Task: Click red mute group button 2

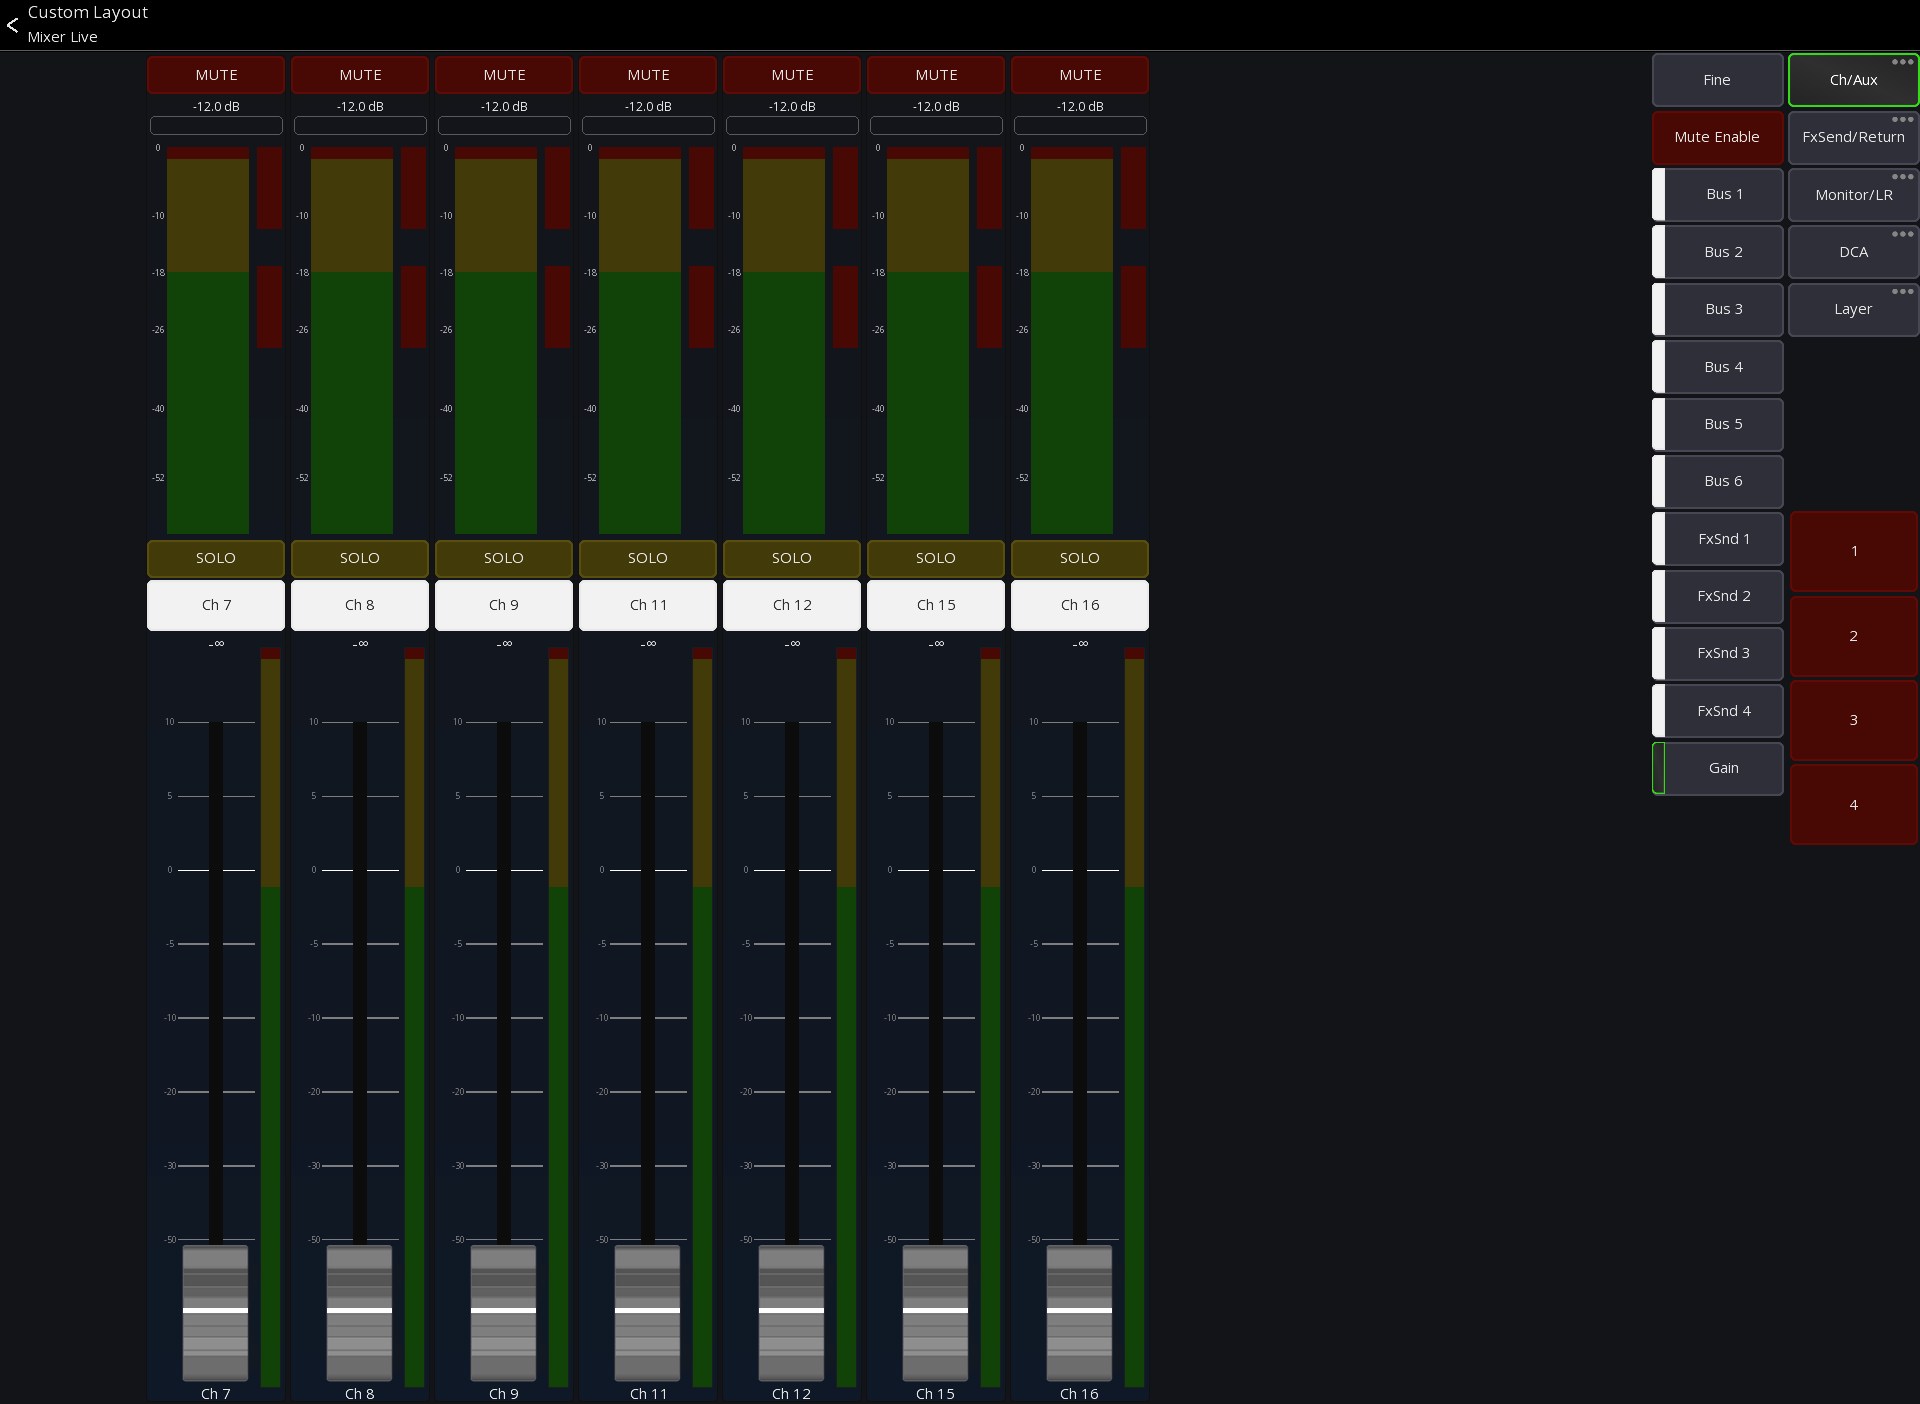Action: coord(1853,636)
